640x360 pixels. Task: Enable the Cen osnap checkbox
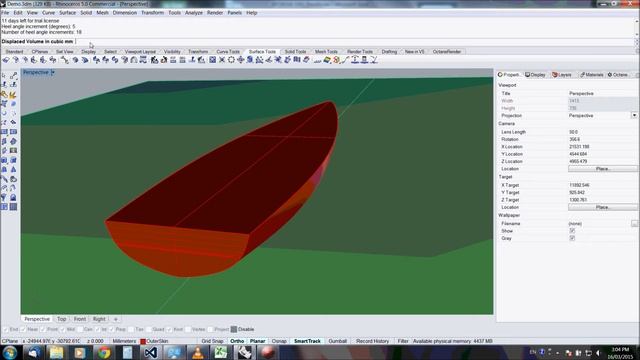[x=79, y=329]
